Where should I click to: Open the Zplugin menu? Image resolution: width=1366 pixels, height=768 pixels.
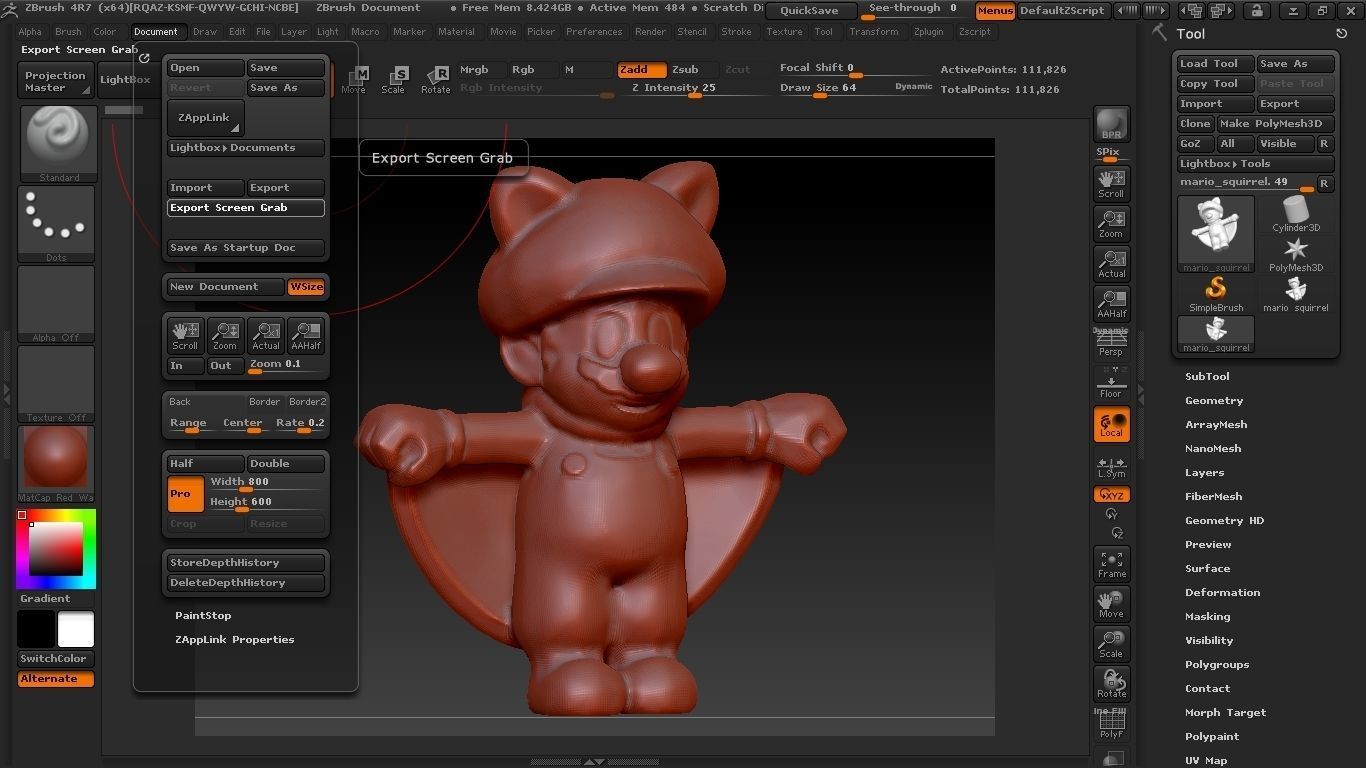point(928,32)
